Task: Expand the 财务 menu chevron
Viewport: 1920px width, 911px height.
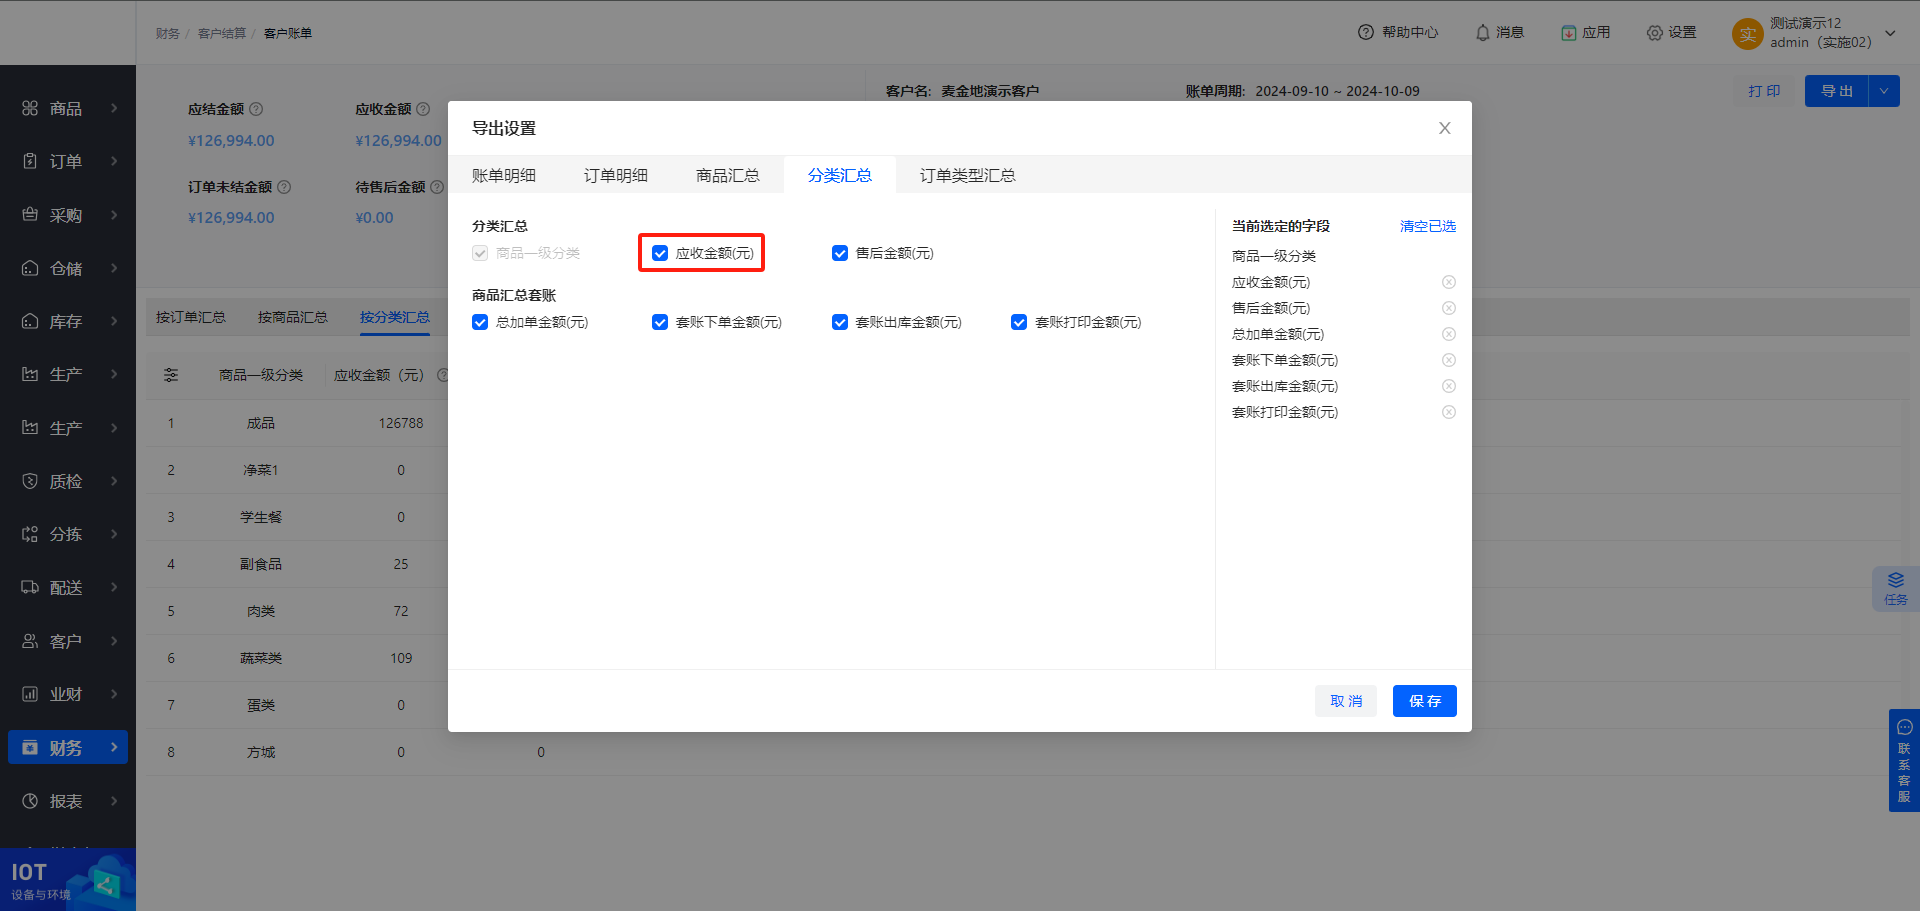Action: [114, 747]
